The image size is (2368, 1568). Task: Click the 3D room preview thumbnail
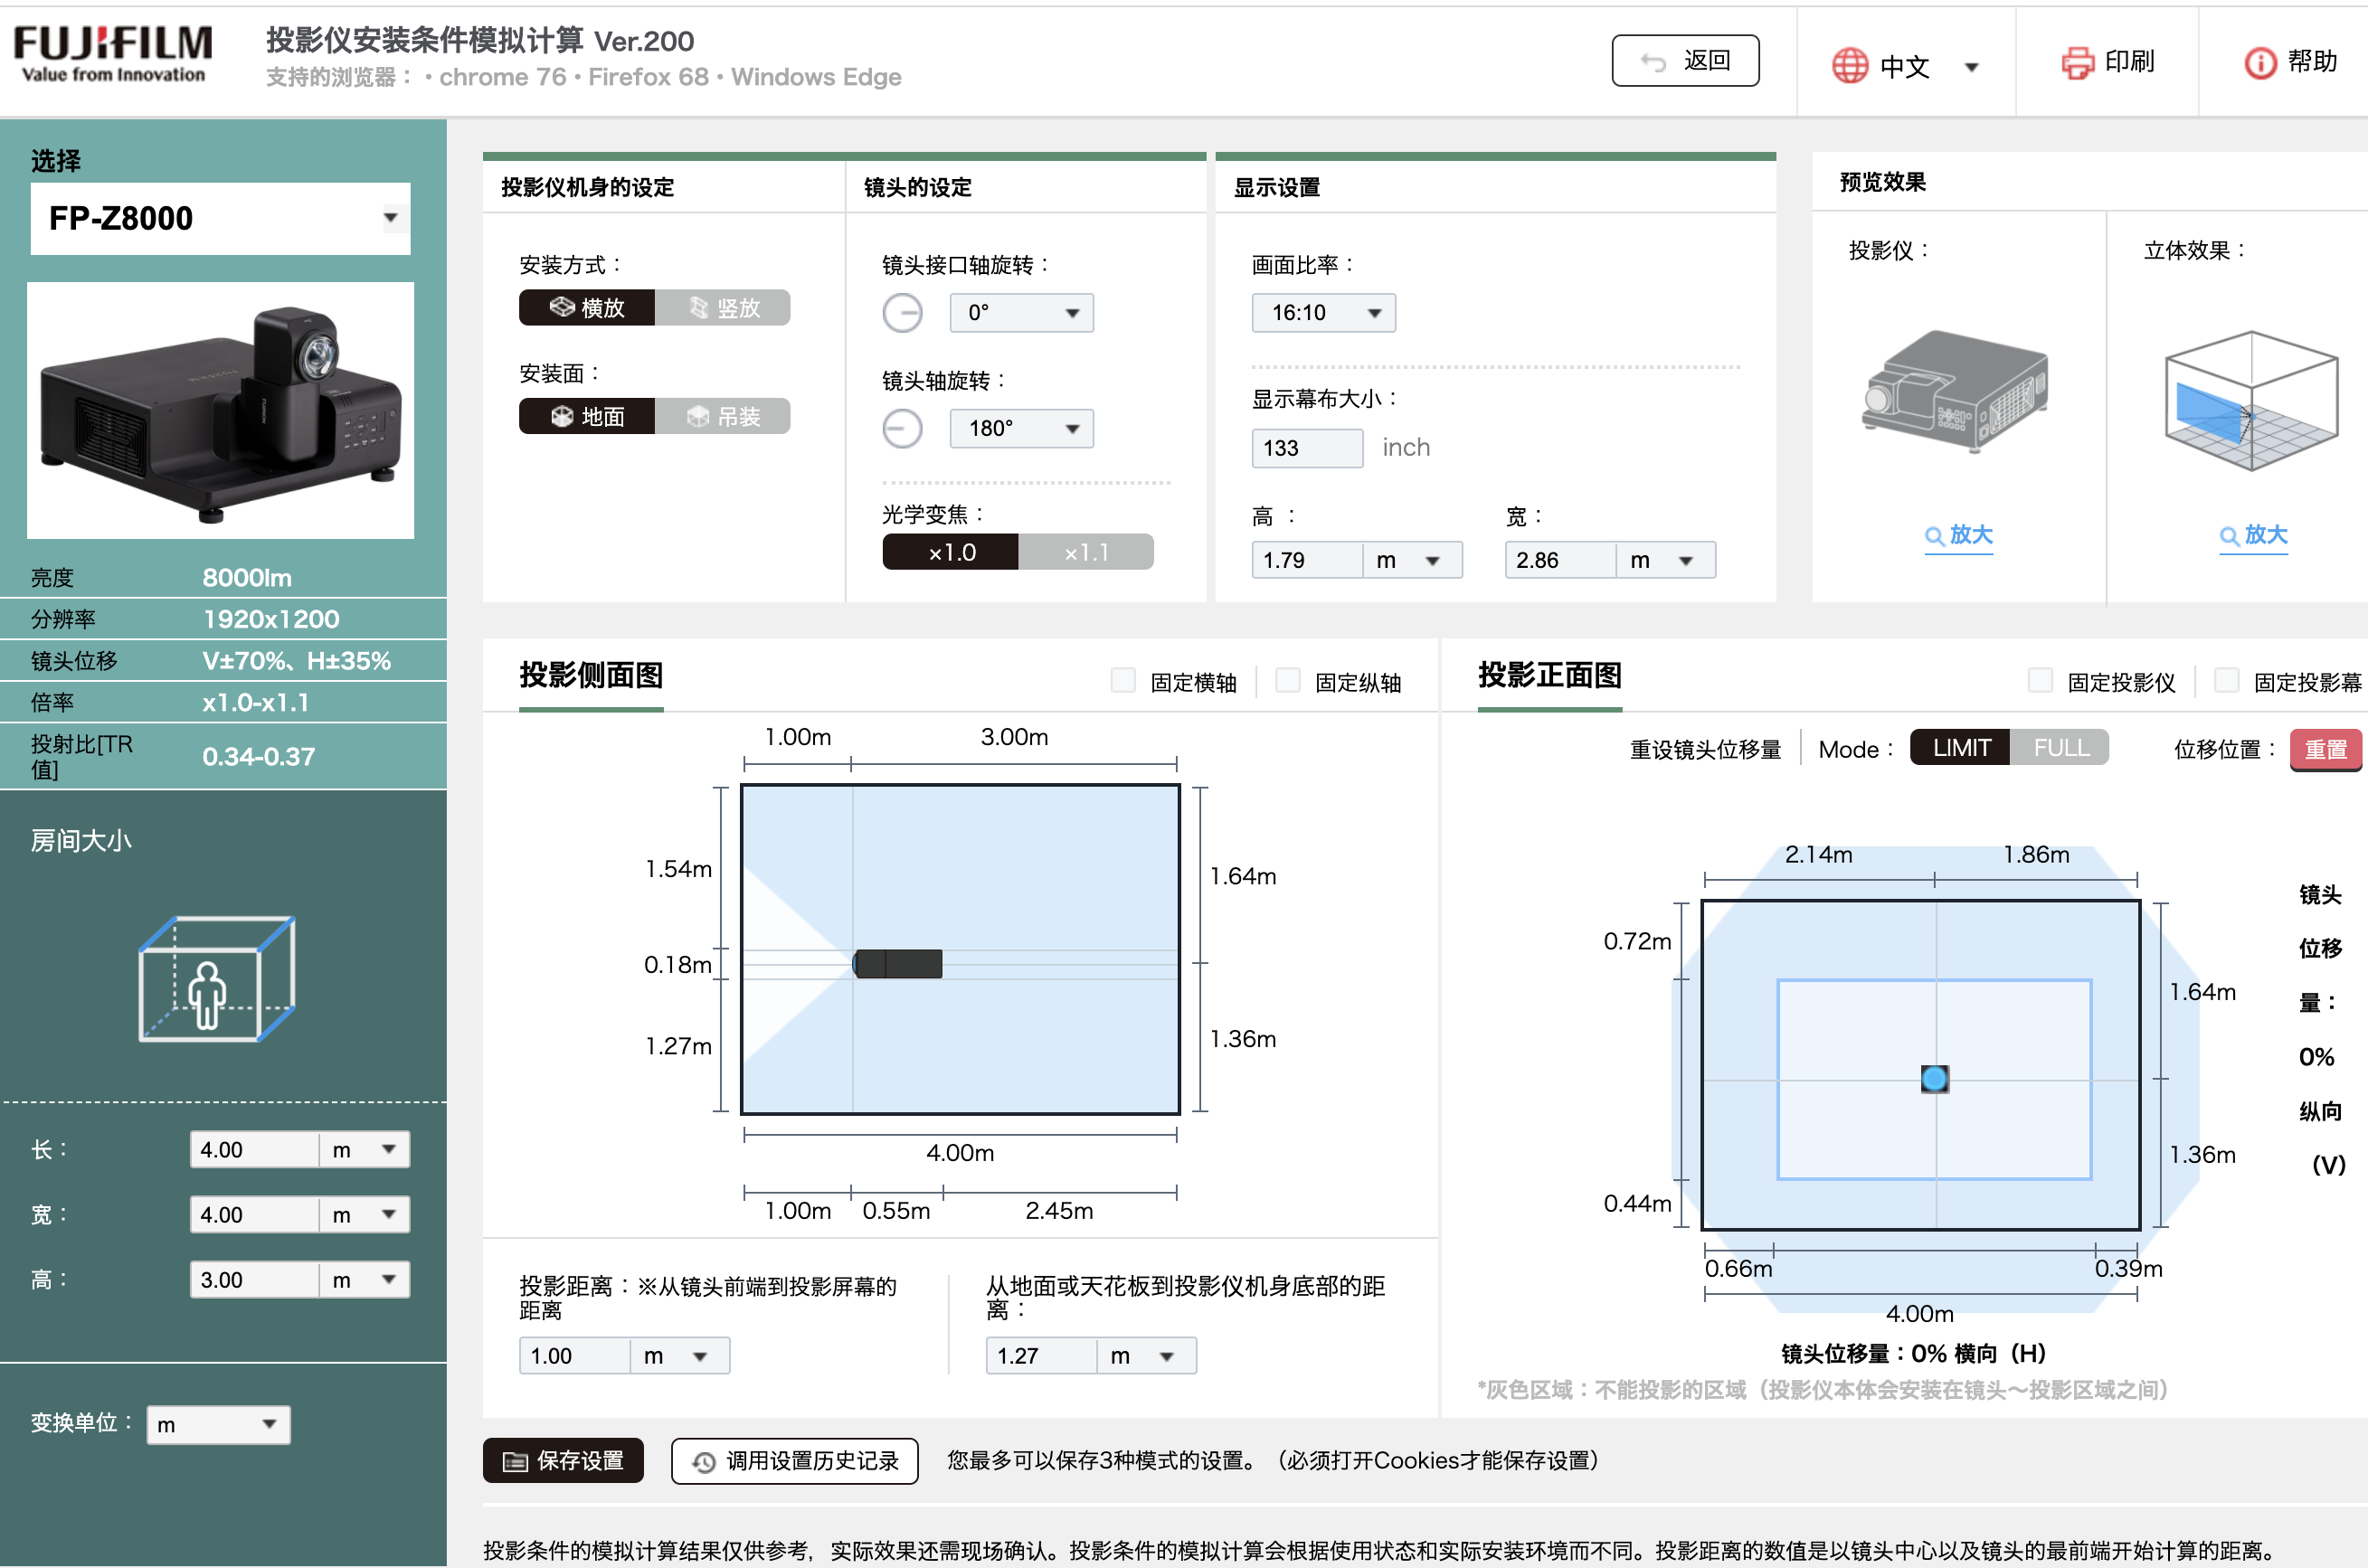pyautogui.click(x=2251, y=400)
